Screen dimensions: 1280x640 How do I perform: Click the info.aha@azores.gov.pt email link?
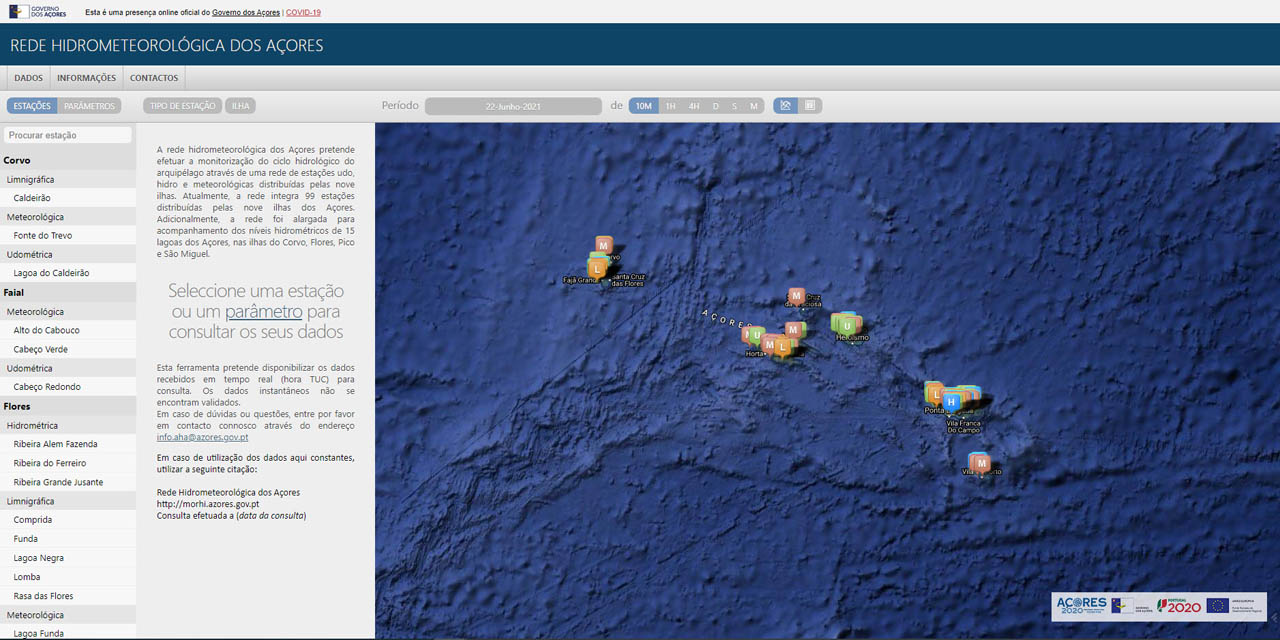(202, 437)
